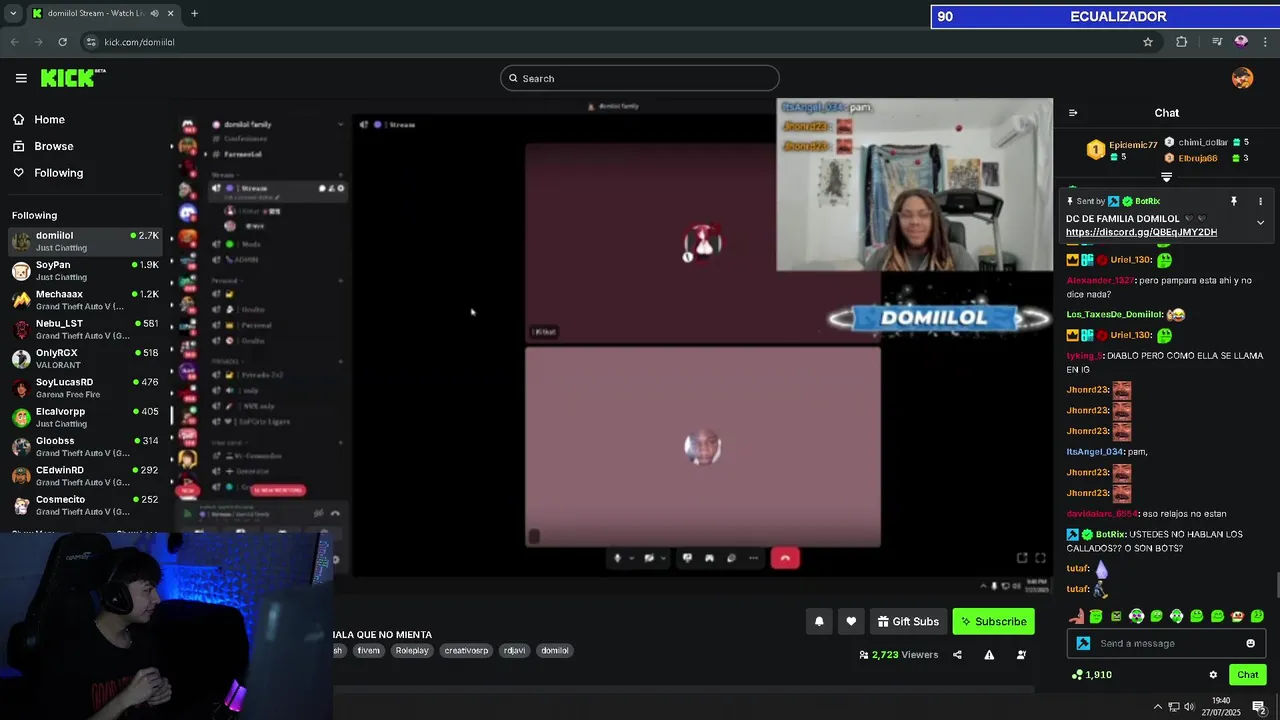Open SoyPan channel in Following list
This screenshot has height=720, width=1280.
point(85,271)
